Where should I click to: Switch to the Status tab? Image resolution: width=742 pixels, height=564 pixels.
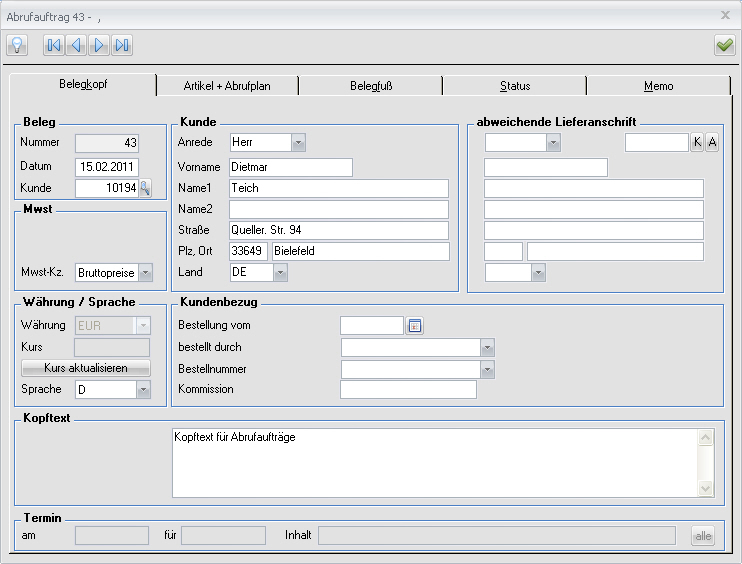click(515, 86)
